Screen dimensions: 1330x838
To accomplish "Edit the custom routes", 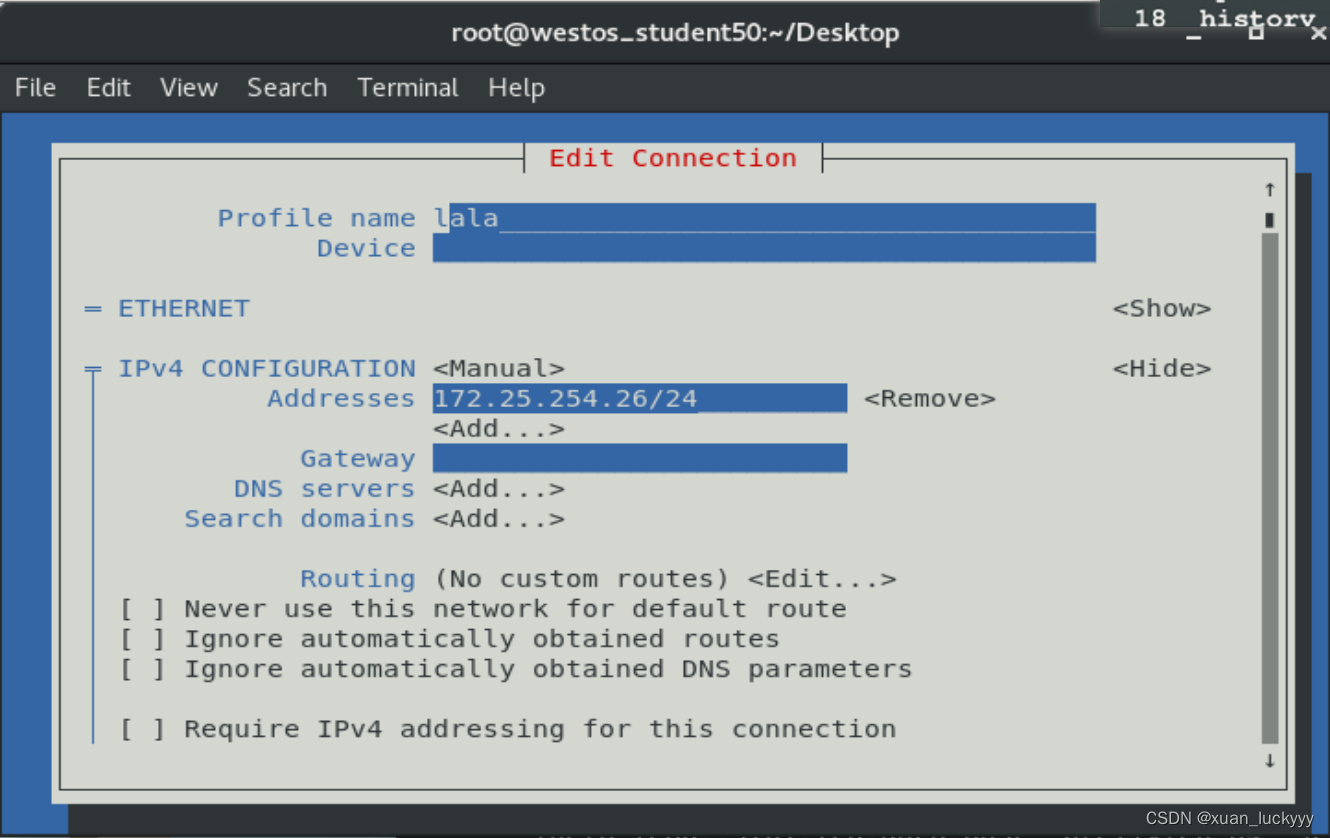I will click(822, 579).
